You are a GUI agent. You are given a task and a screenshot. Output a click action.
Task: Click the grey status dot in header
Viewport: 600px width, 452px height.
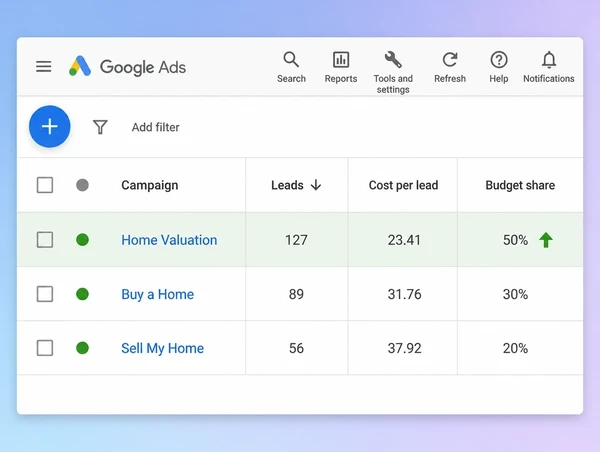[x=82, y=185]
